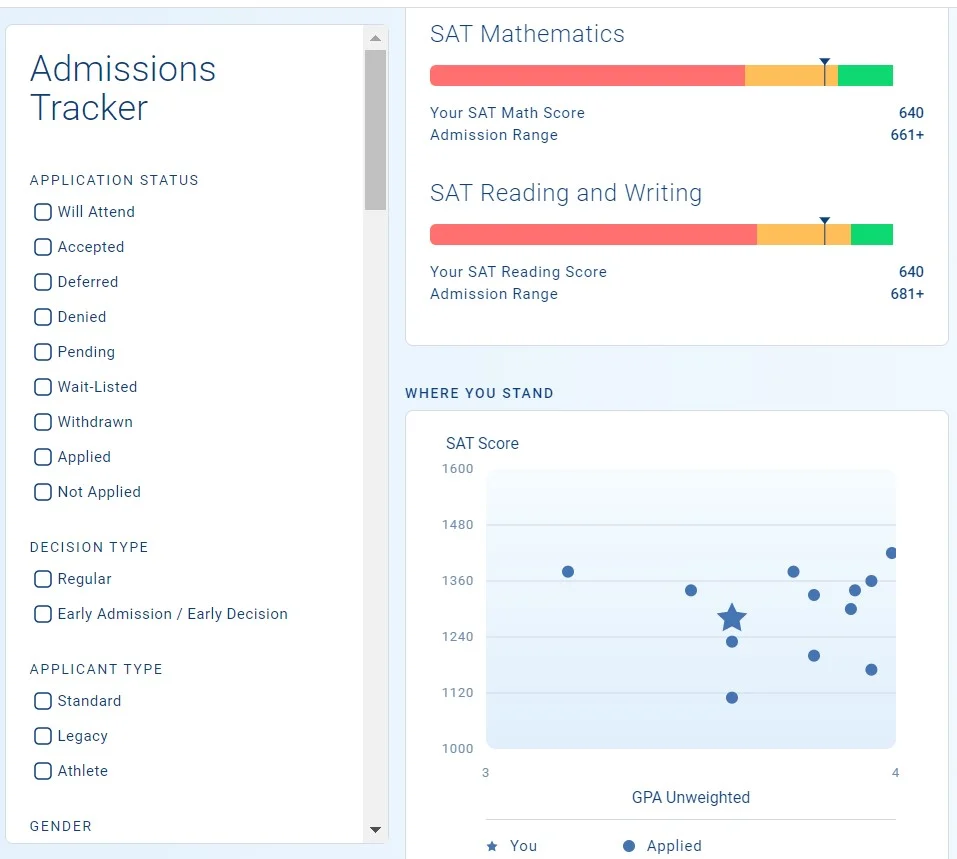The height and width of the screenshot is (859, 957).
Task: Click the green segment of Reading and Writing bar
Action: click(x=872, y=234)
